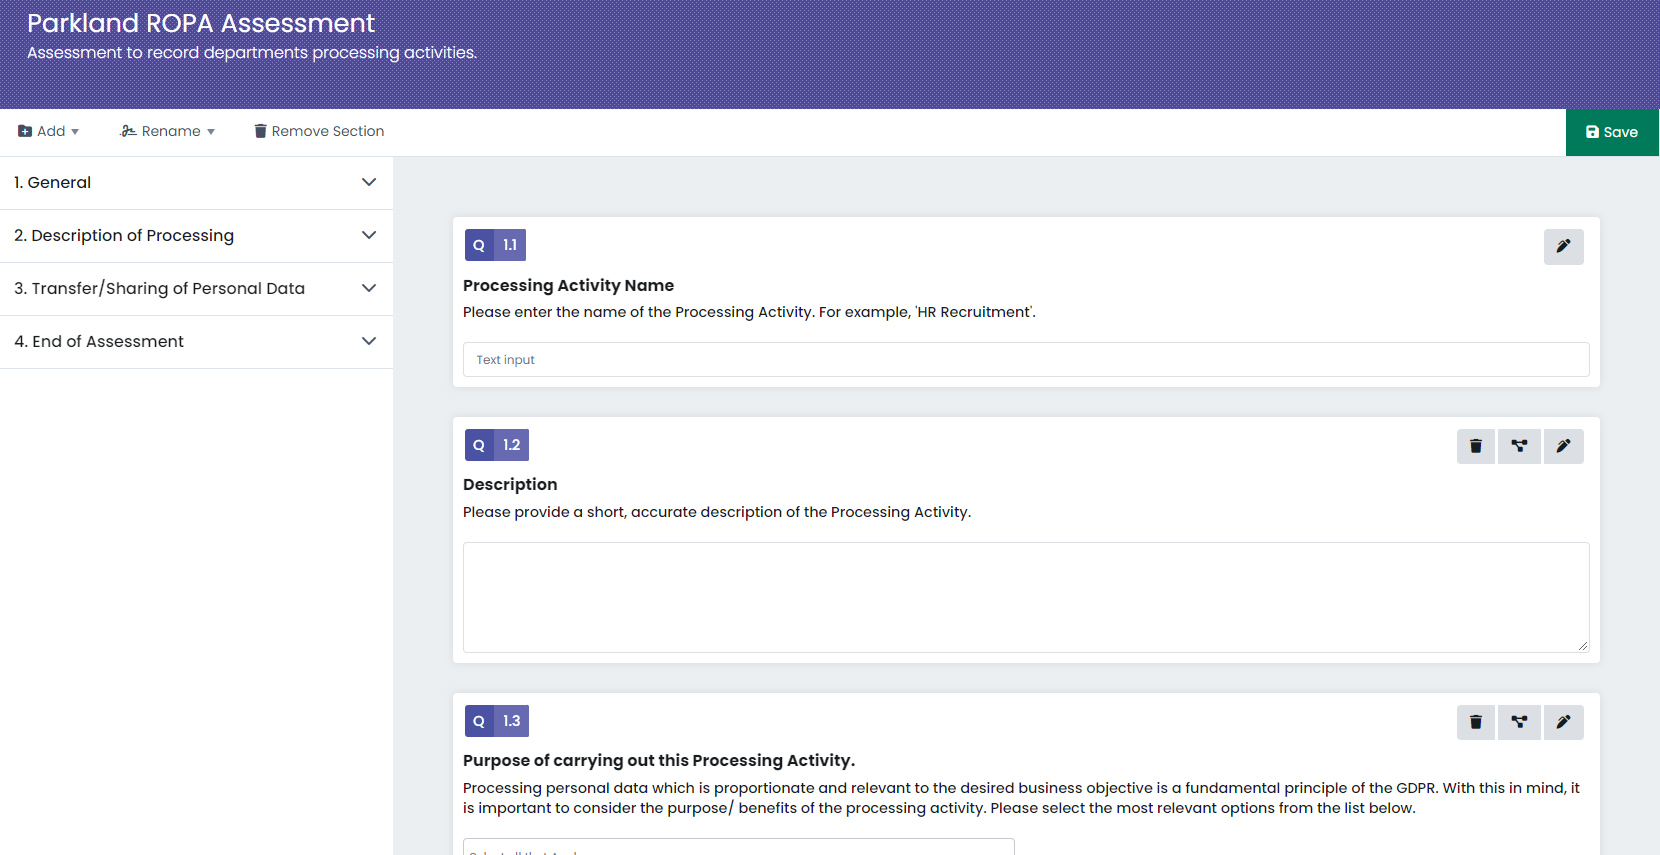Open the branching icon for question 1.3
Viewport: 1660px width, 855px height.
pyautogui.click(x=1519, y=722)
